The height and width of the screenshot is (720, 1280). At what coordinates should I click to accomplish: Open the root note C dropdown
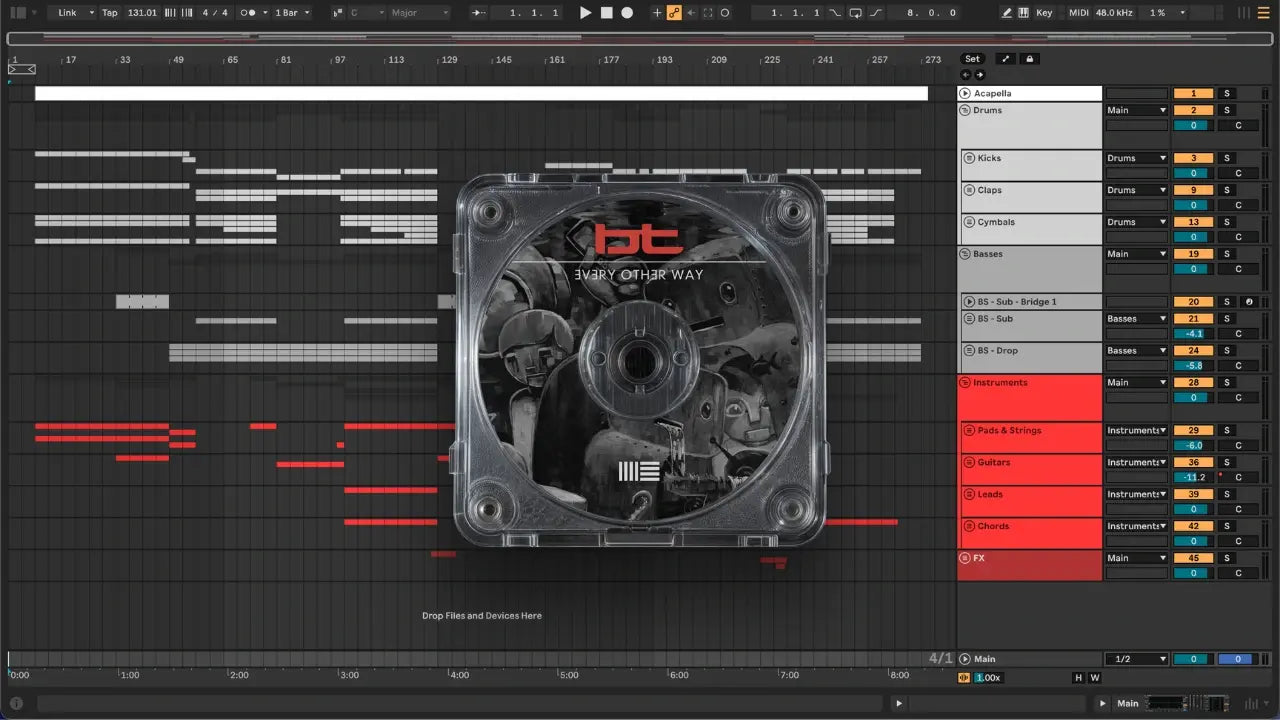(365, 13)
